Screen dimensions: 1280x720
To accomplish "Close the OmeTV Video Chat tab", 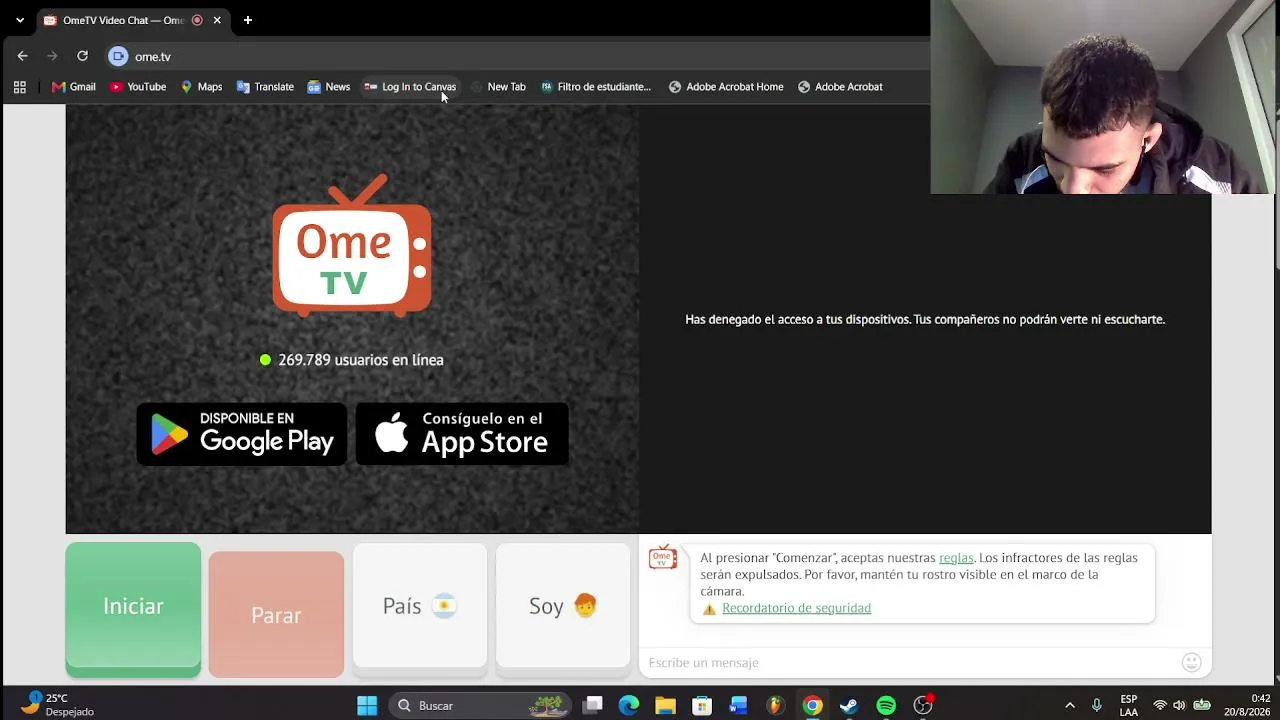I will tap(217, 20).
